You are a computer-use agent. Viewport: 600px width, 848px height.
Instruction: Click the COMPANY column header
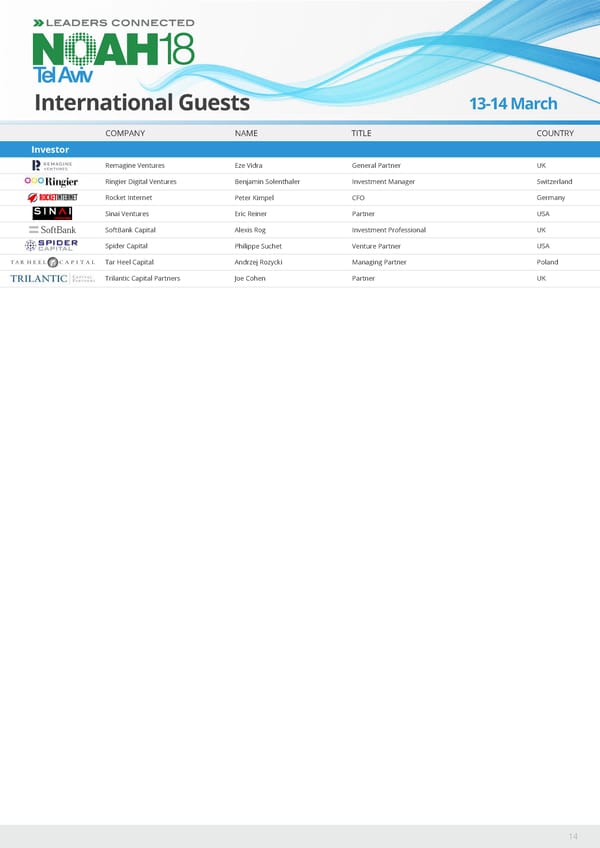click(x=125, y=133)
